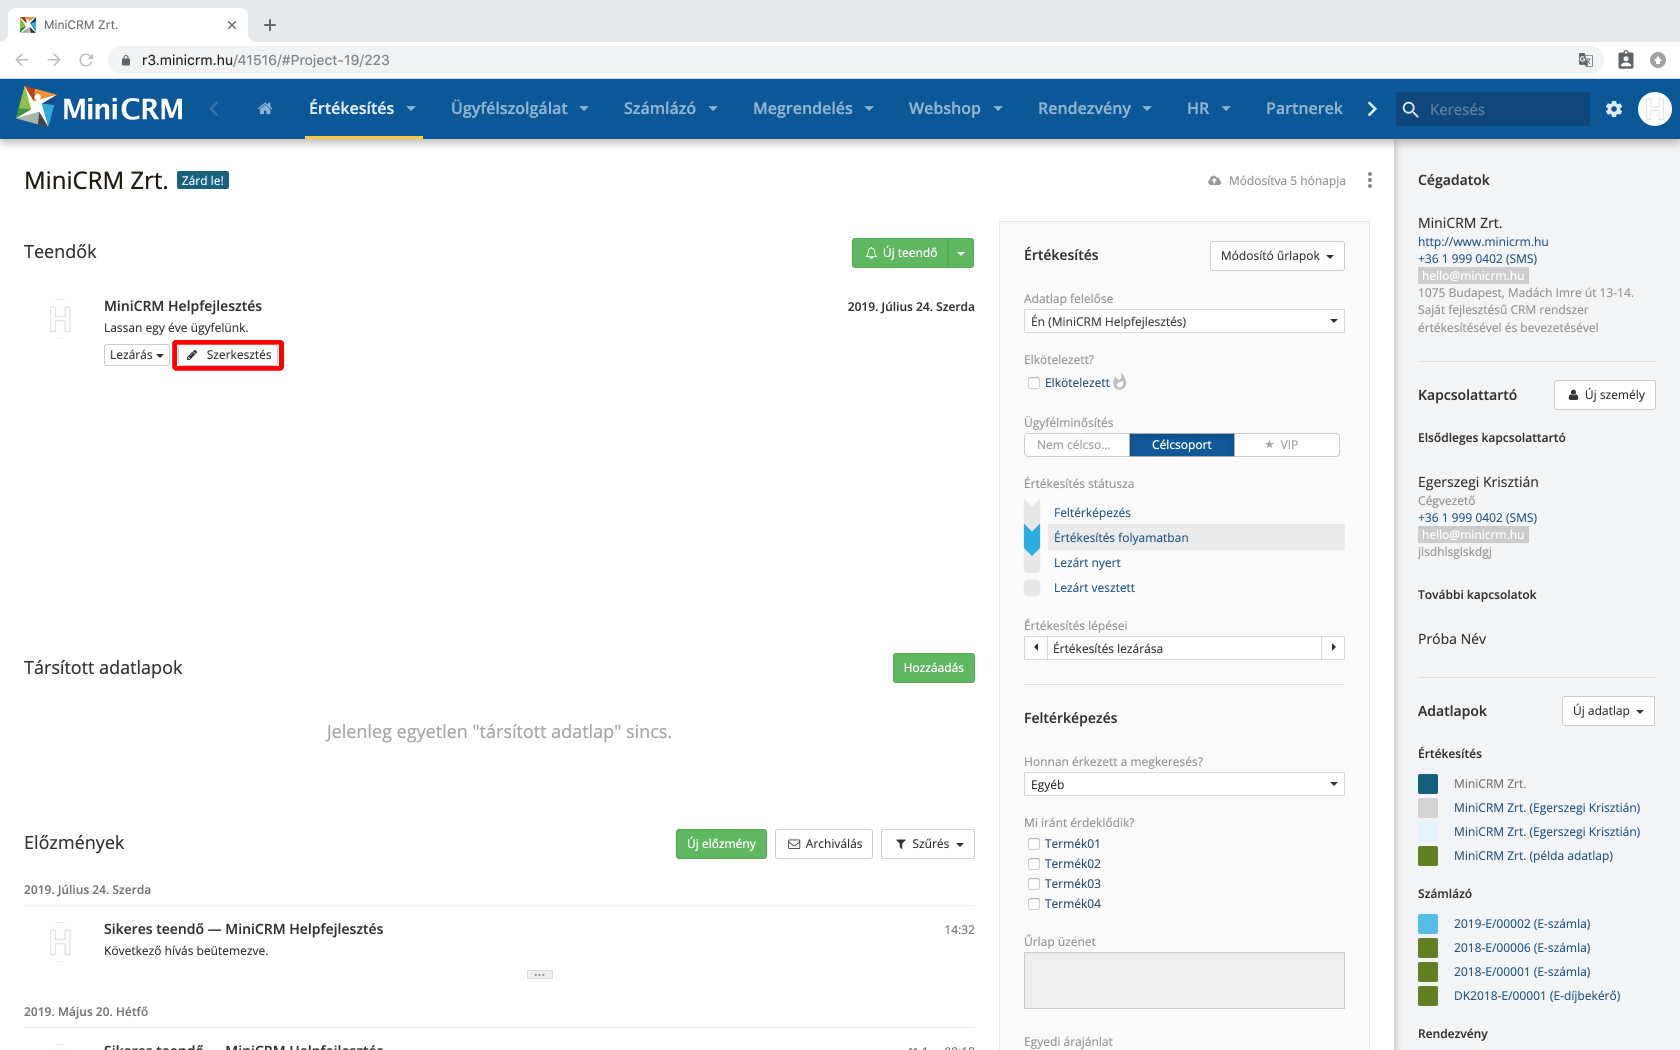Select VIP customer rating

1287,445
